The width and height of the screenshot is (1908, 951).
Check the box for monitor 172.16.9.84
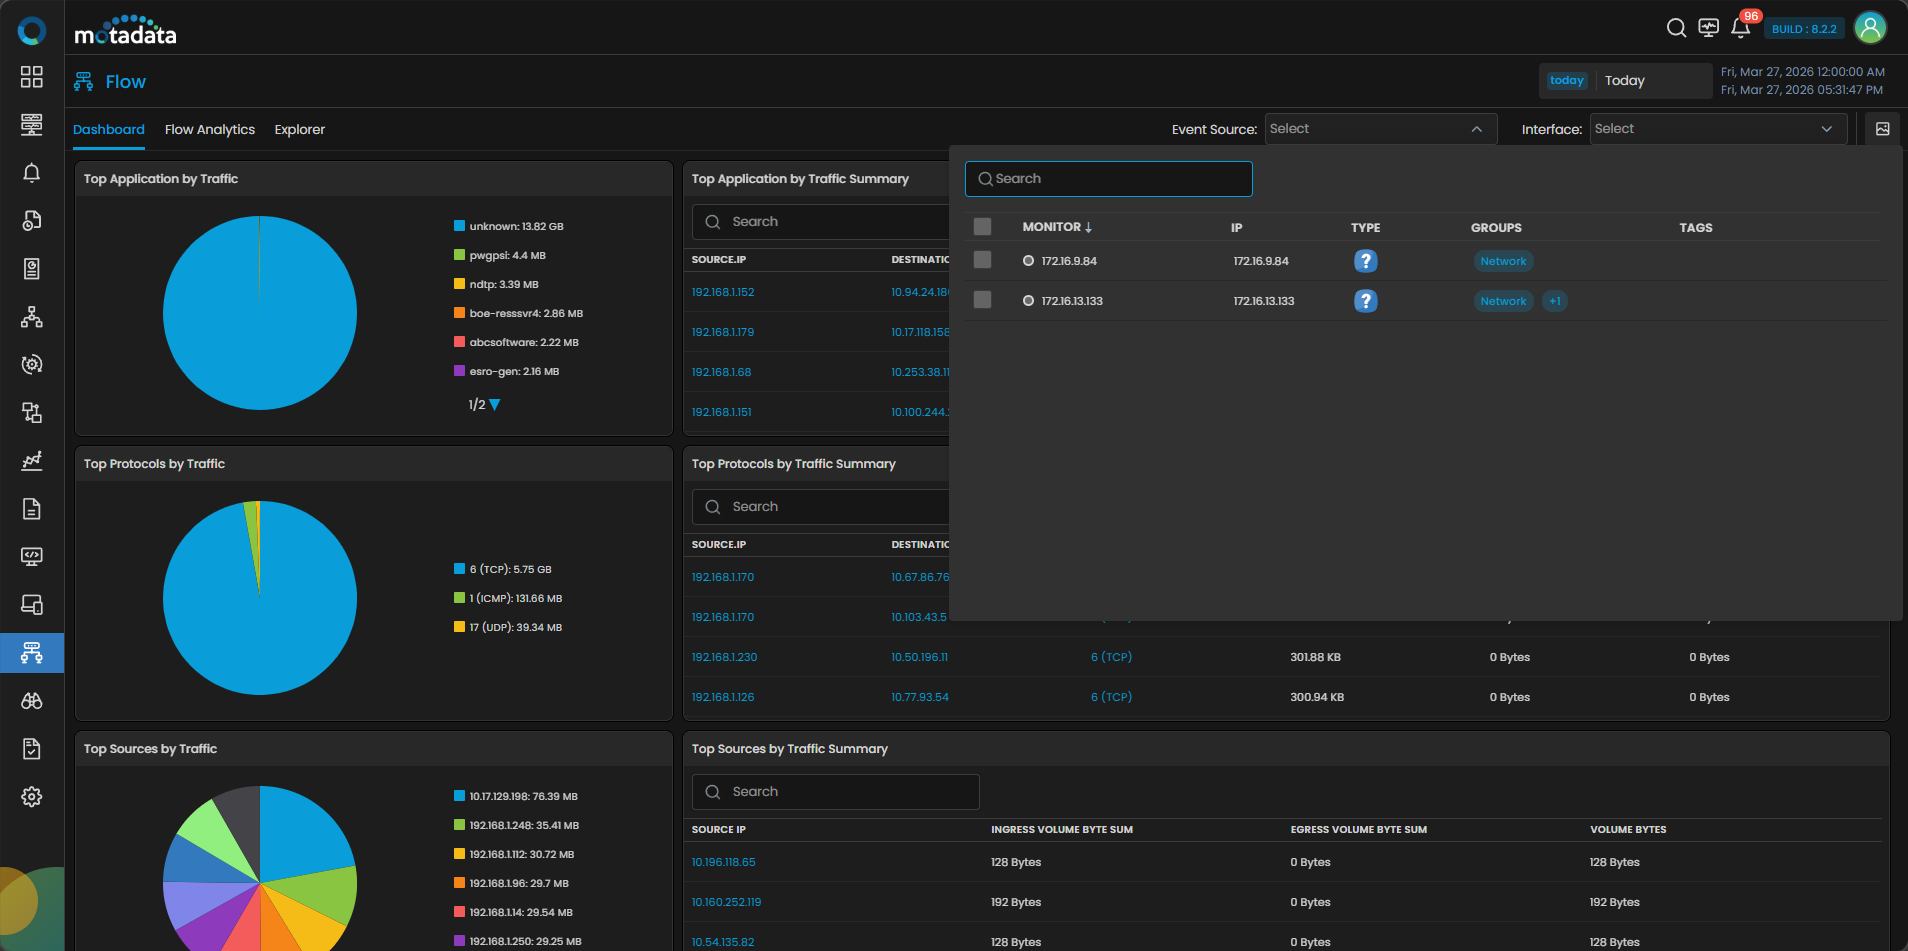tap(982, 260)
